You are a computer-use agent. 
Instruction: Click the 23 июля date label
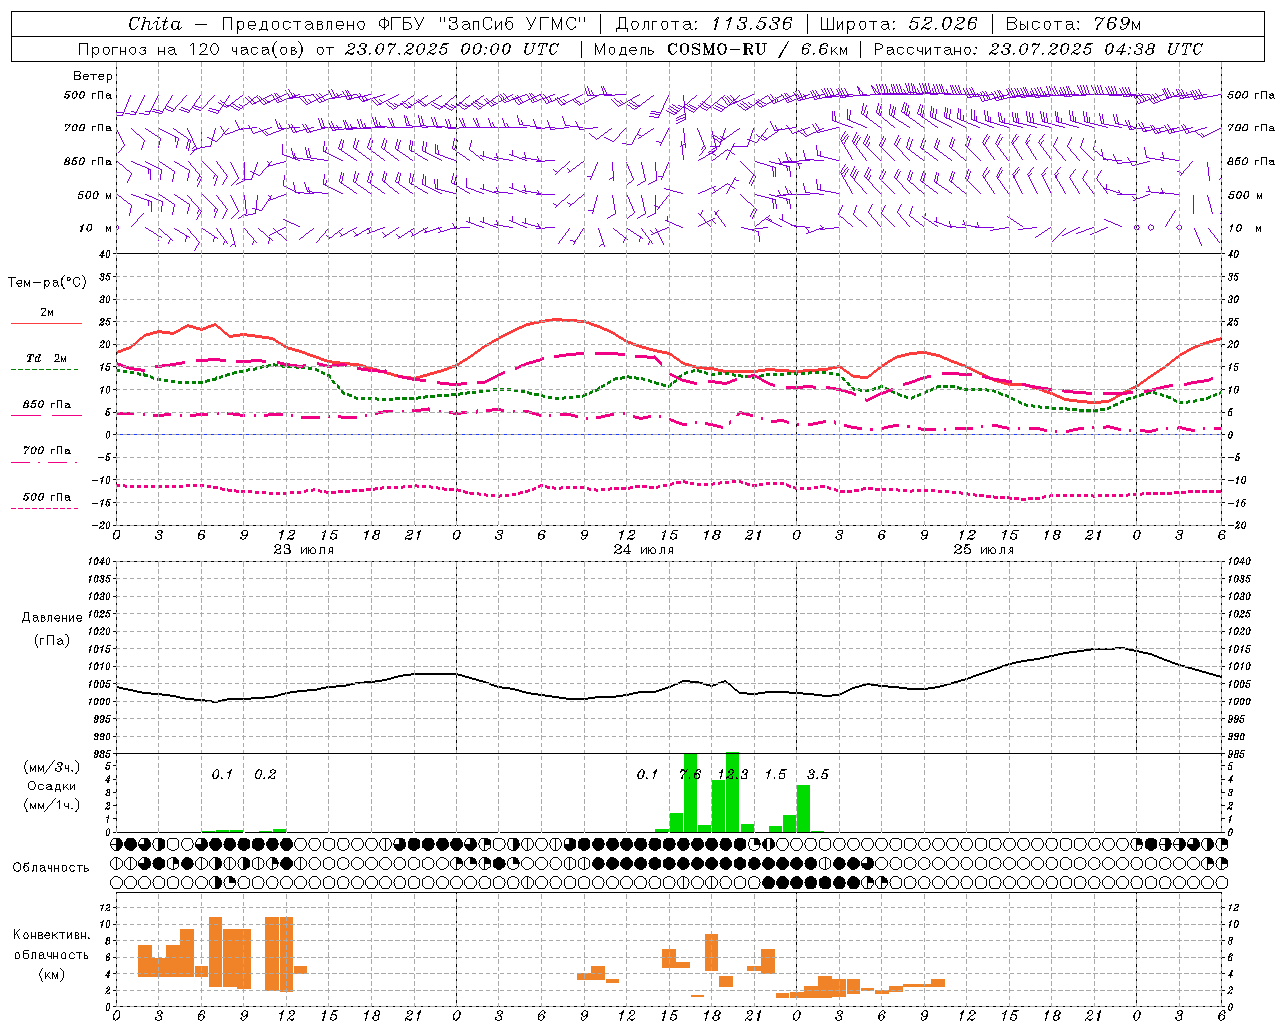(304, 550)
